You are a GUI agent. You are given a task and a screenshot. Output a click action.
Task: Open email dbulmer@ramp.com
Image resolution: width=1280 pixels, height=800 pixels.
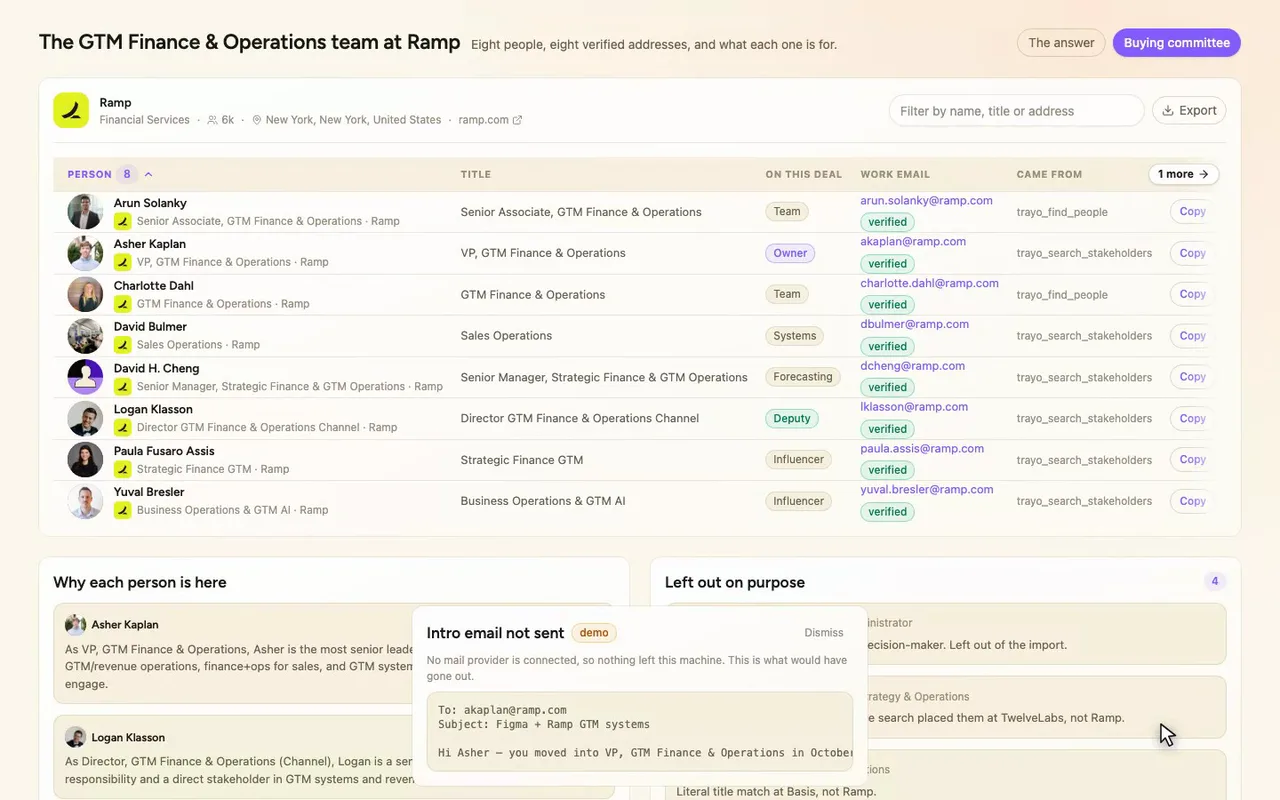click(914, 324)
